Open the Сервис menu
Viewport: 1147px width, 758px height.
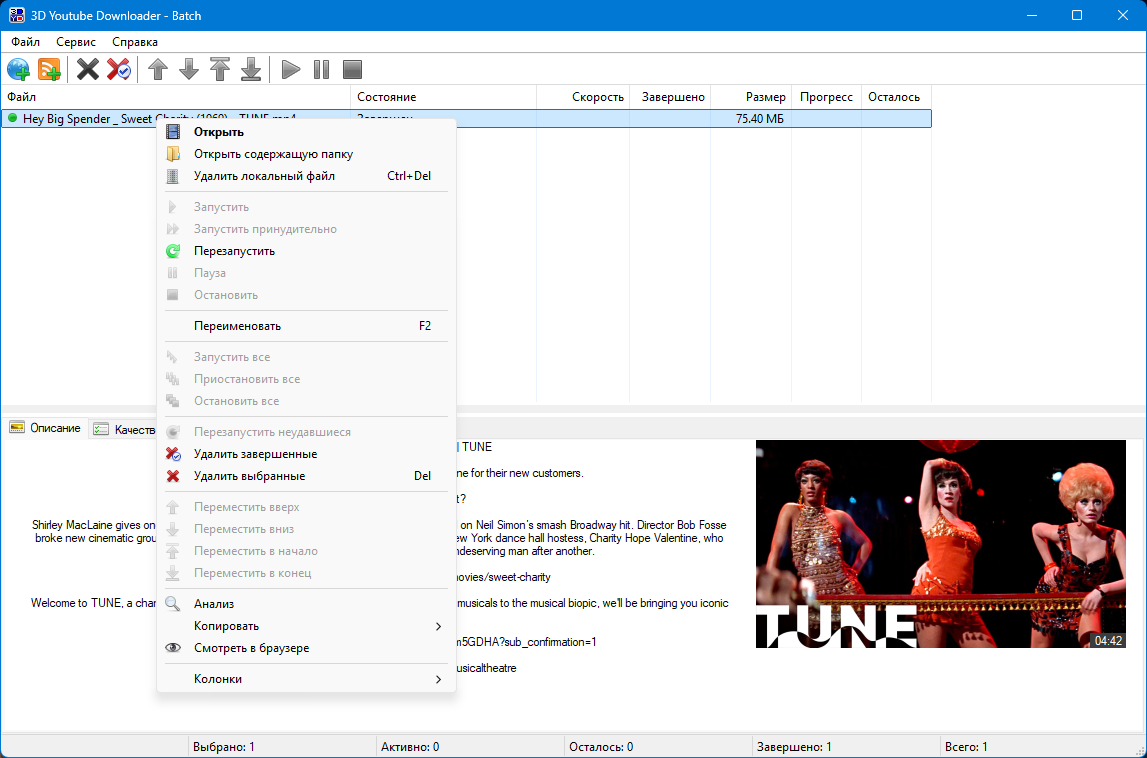click(x=76, y=42)
